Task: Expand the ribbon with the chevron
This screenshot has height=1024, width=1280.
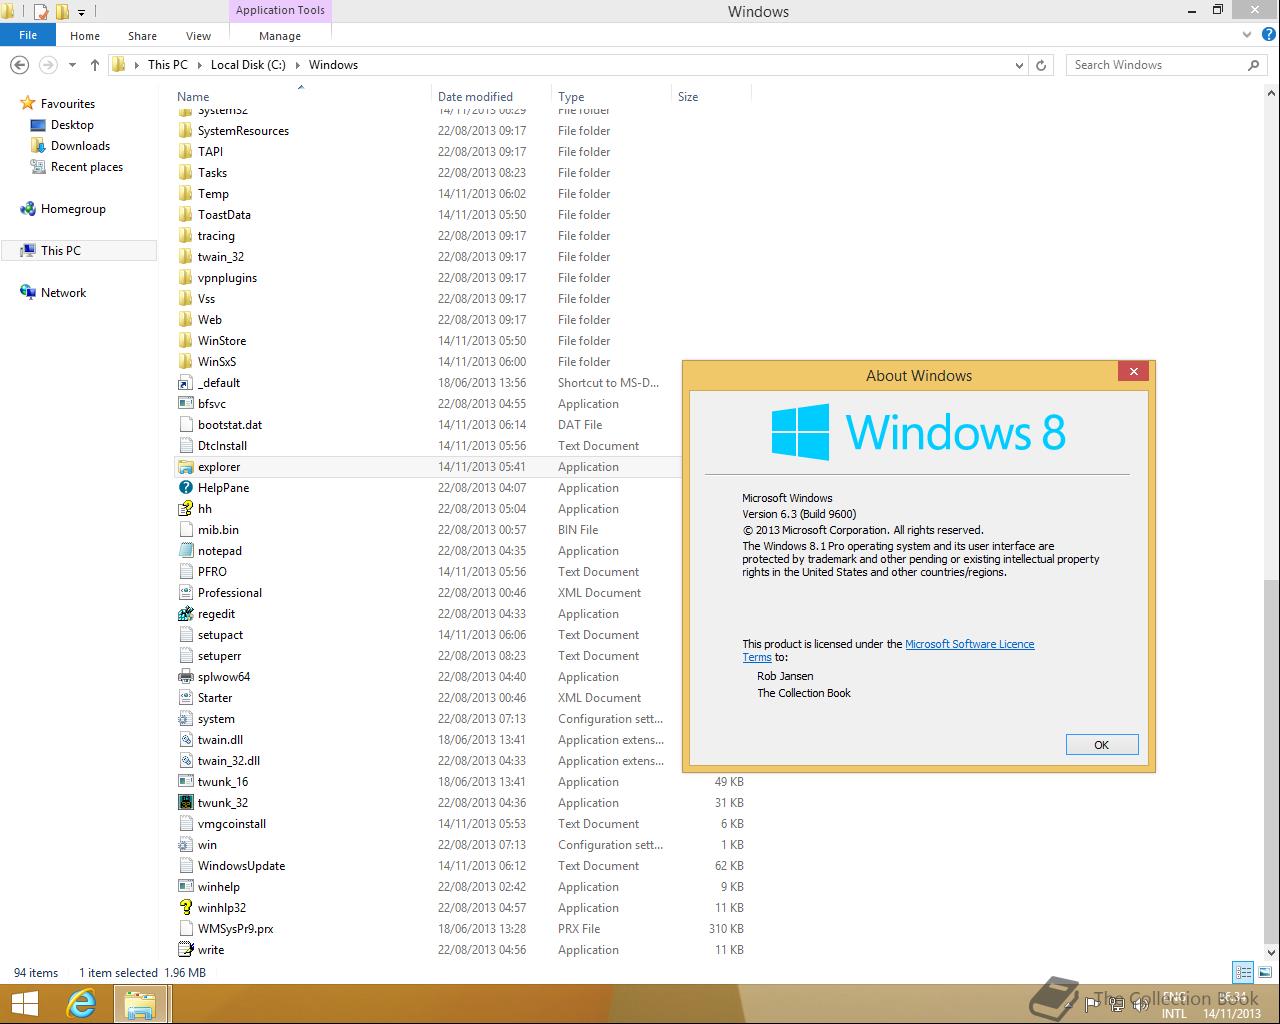Action: tap(1246, 35)
